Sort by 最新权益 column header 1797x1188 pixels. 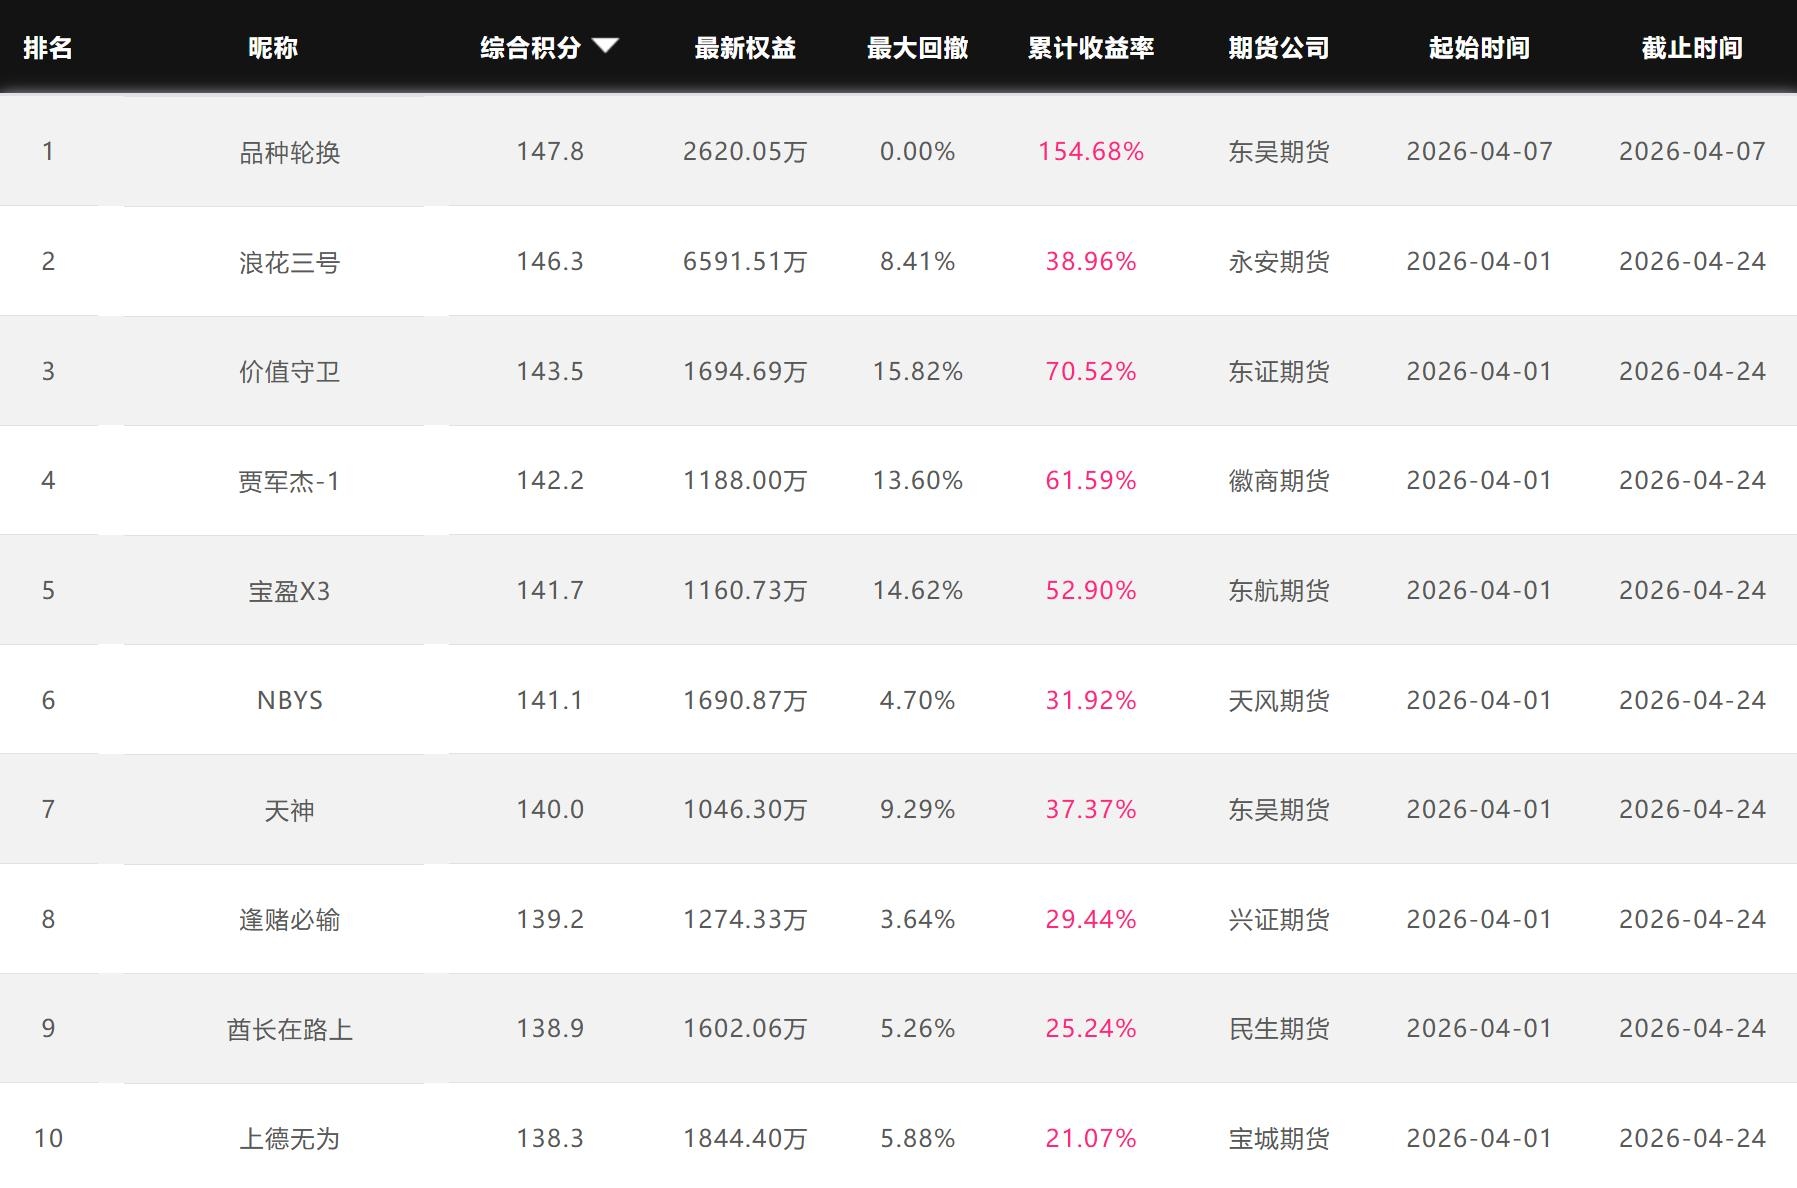point(745,48)
